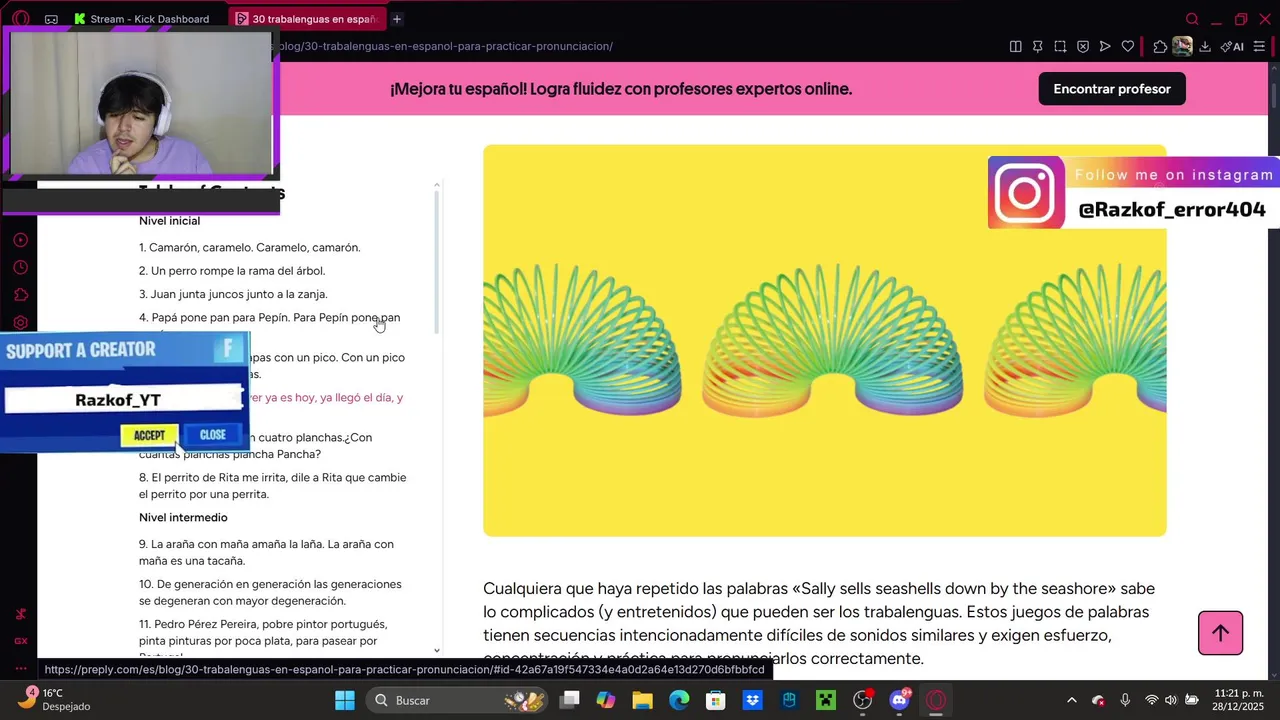Expand hidden system tray icons chevron
This screenshot has width=1280, height=720.
click(1072, 700)
